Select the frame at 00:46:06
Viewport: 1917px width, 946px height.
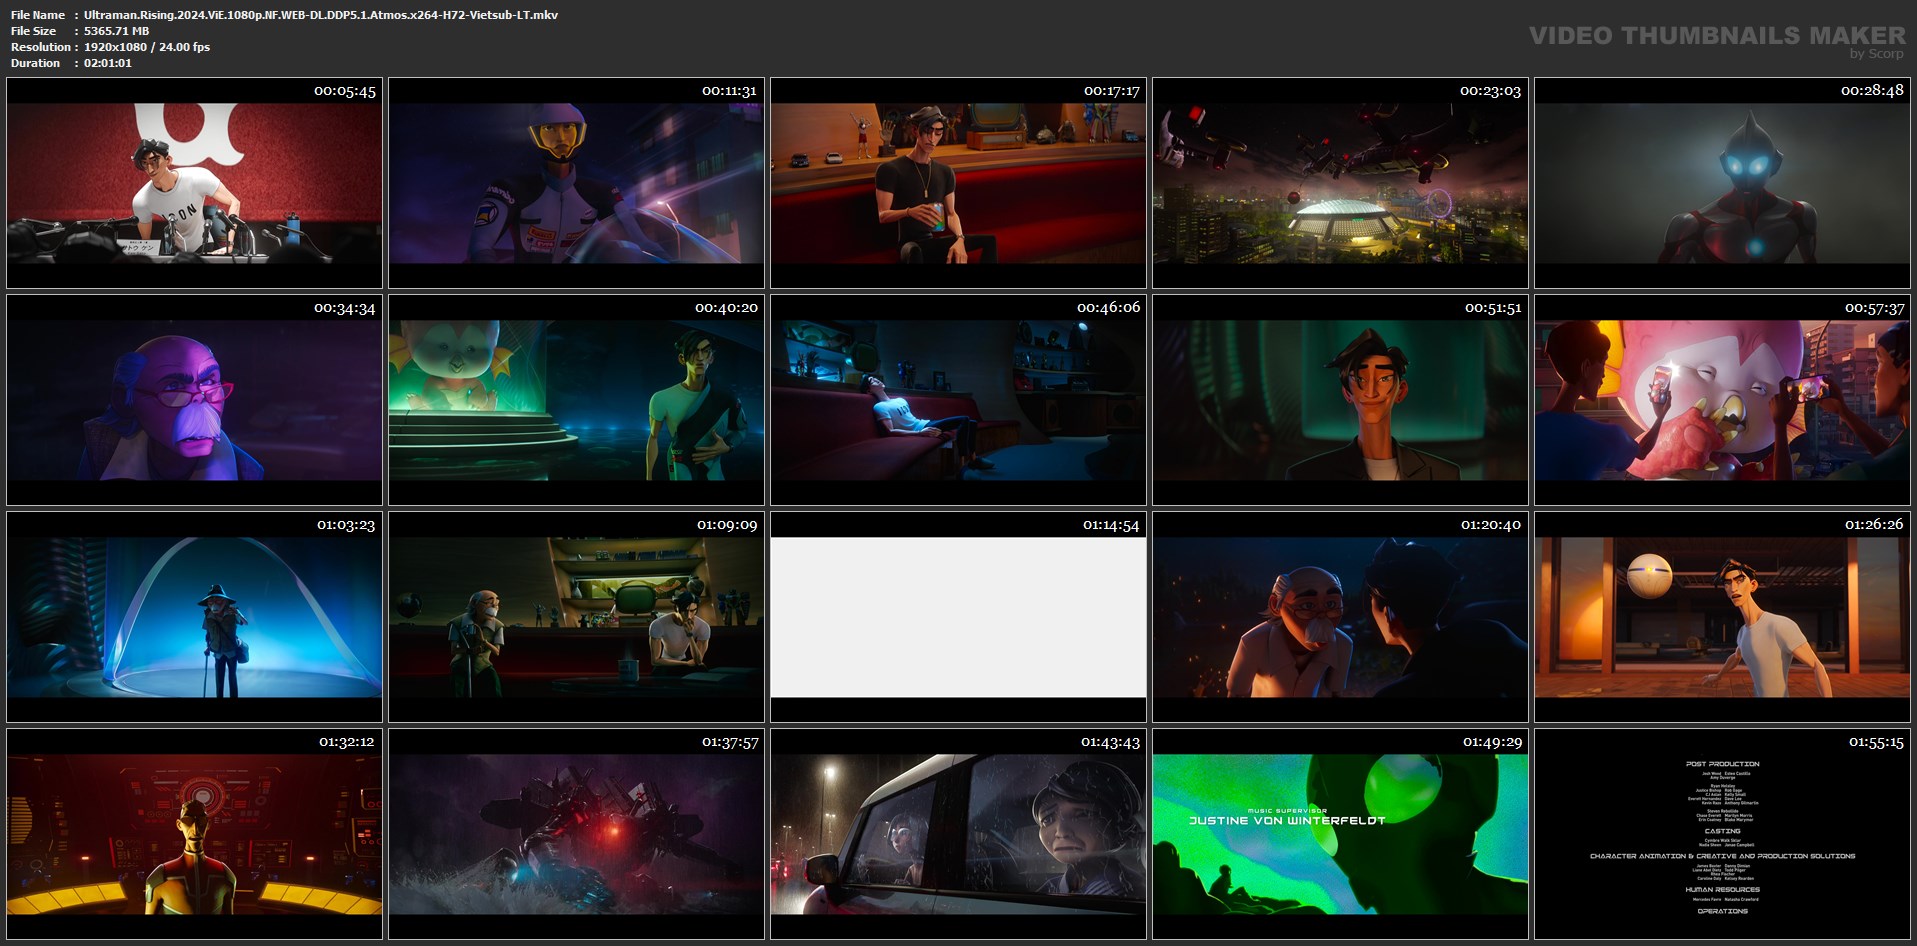coord(958,400)
